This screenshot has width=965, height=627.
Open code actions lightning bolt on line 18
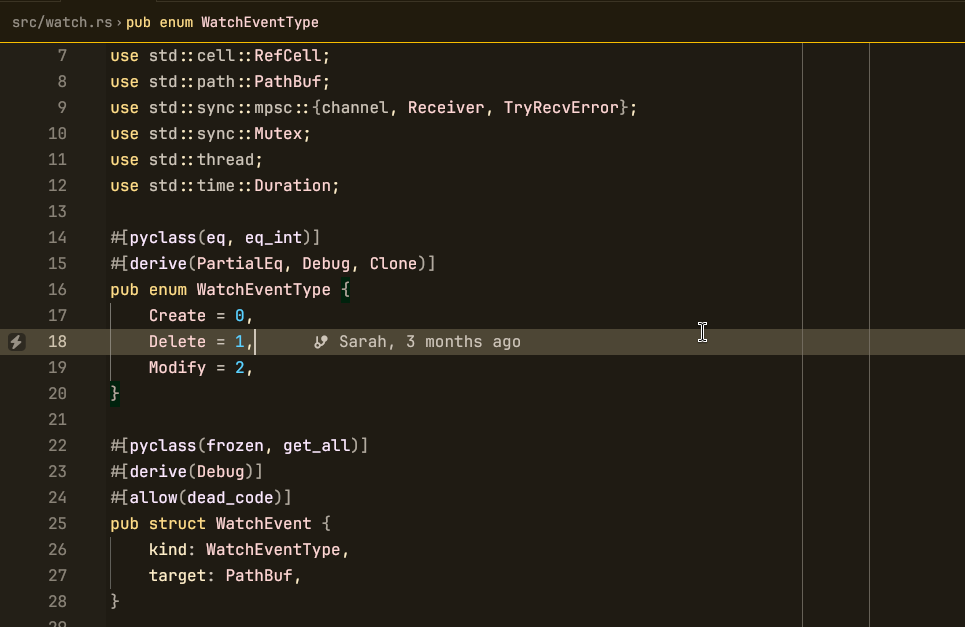tap(17, 341)
